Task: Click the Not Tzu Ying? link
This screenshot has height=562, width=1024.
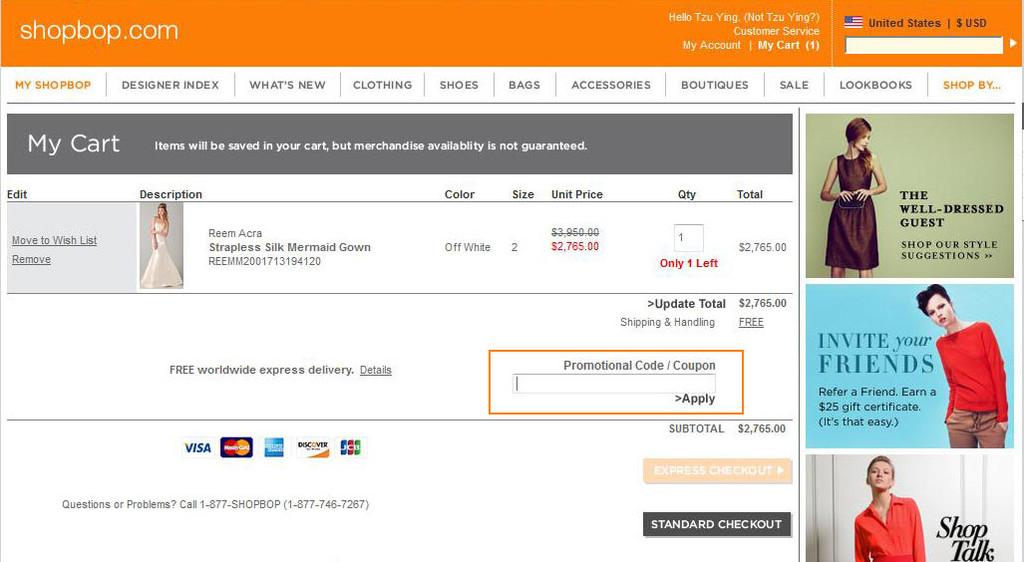Action: click(781, 18)
